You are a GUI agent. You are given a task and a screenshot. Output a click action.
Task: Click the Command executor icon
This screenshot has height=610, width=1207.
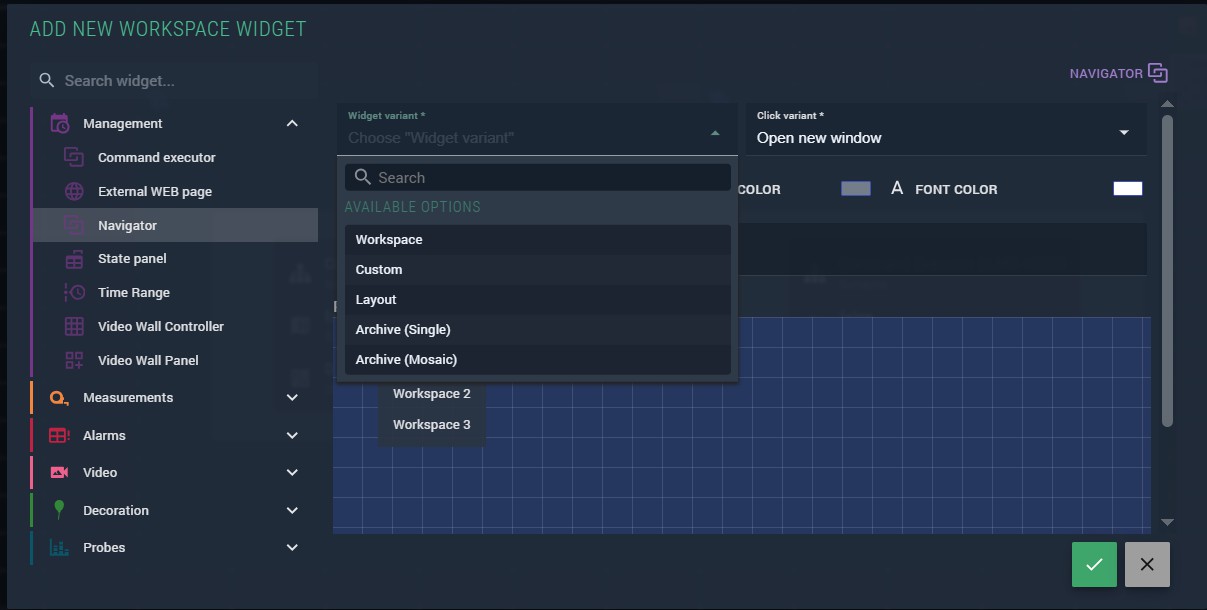pyautogui.click(x=74, y=157)
